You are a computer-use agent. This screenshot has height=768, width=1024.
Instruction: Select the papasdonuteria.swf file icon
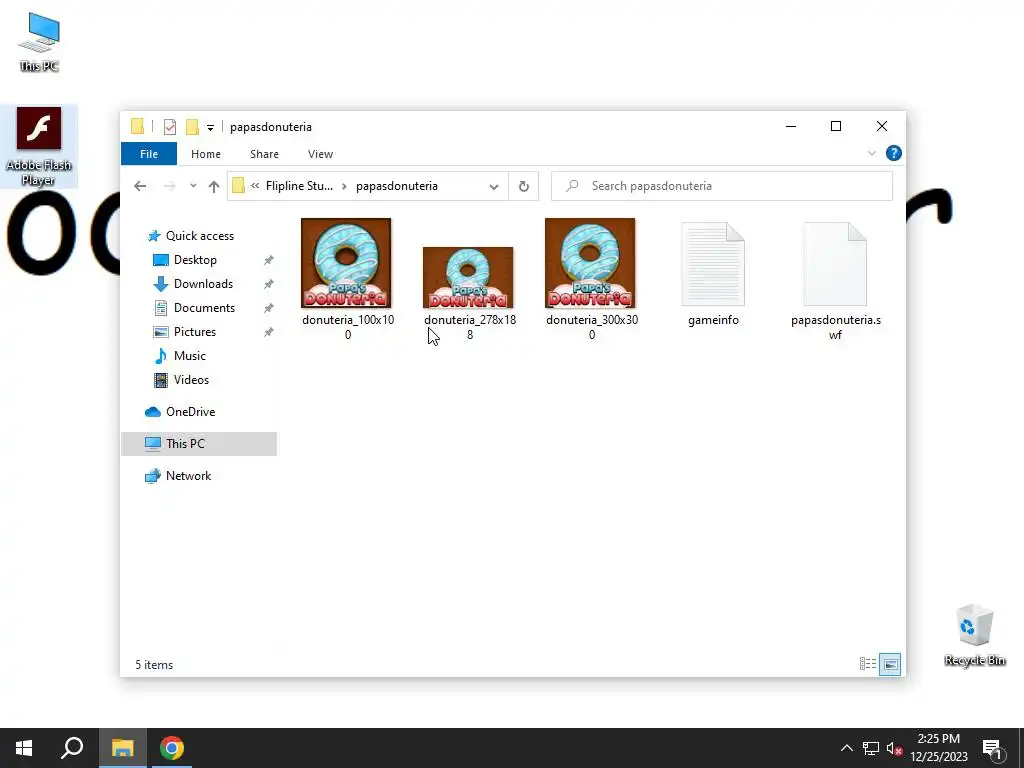click(x=835, y=264)
